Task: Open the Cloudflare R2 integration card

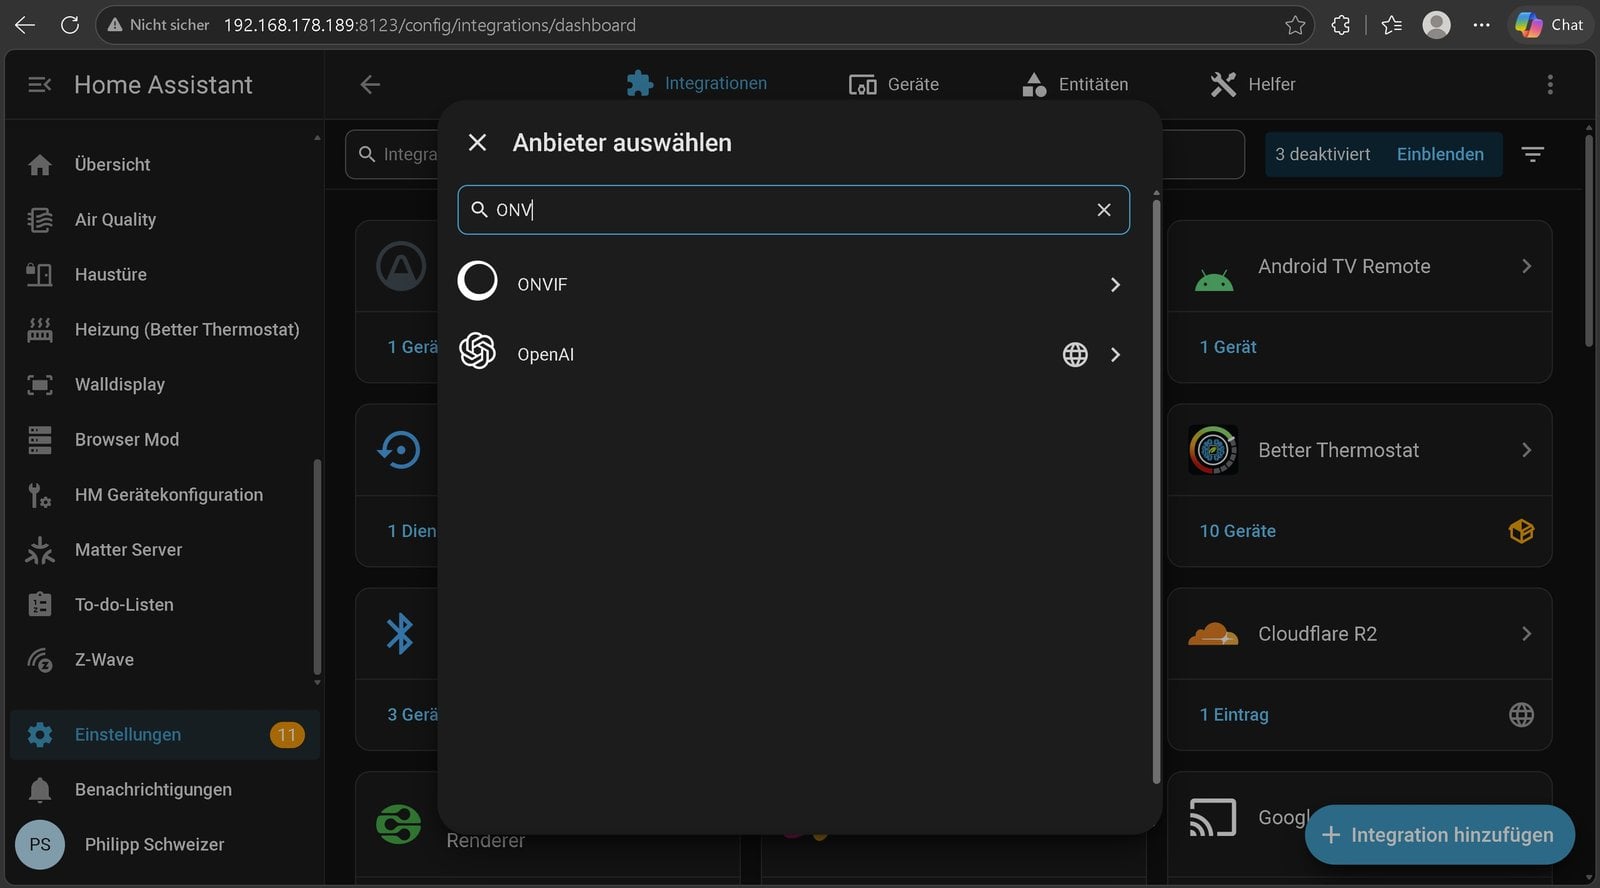Action: click(x=1360, y=634)
